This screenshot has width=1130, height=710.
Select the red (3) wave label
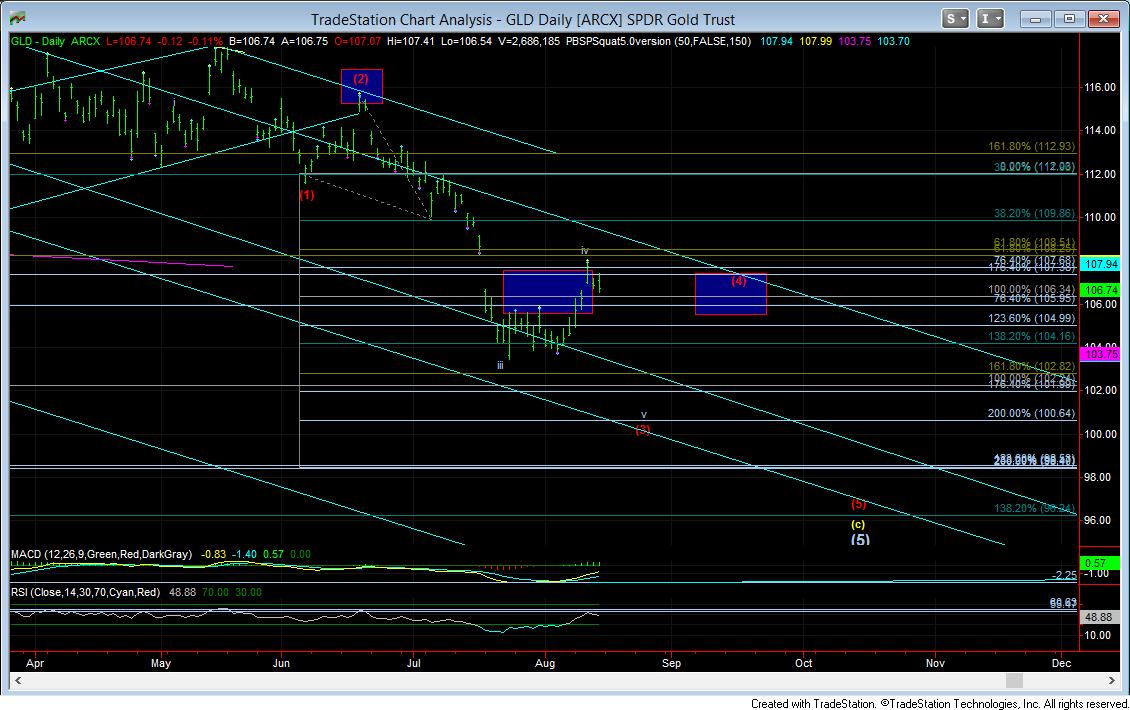tap(643, 430)
